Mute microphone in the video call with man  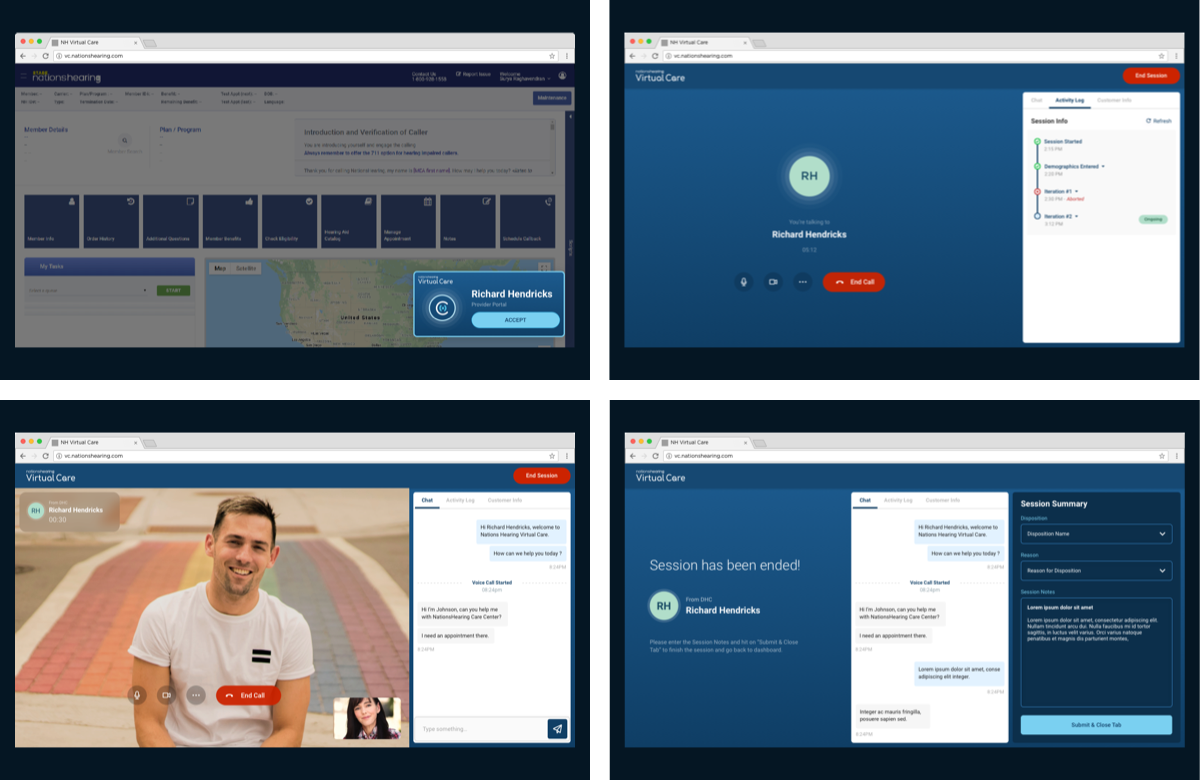tap(137, 695)
